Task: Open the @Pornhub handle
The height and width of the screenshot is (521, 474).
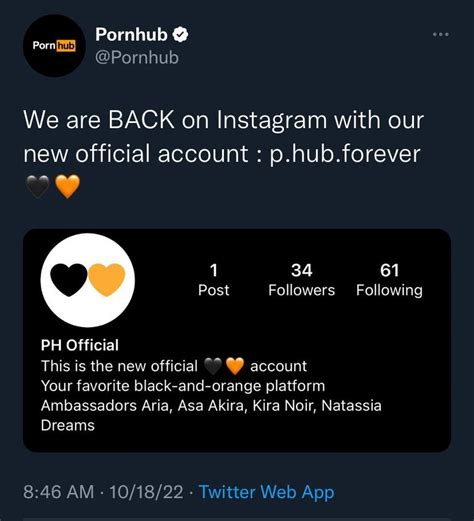Action: pos(137,58)
